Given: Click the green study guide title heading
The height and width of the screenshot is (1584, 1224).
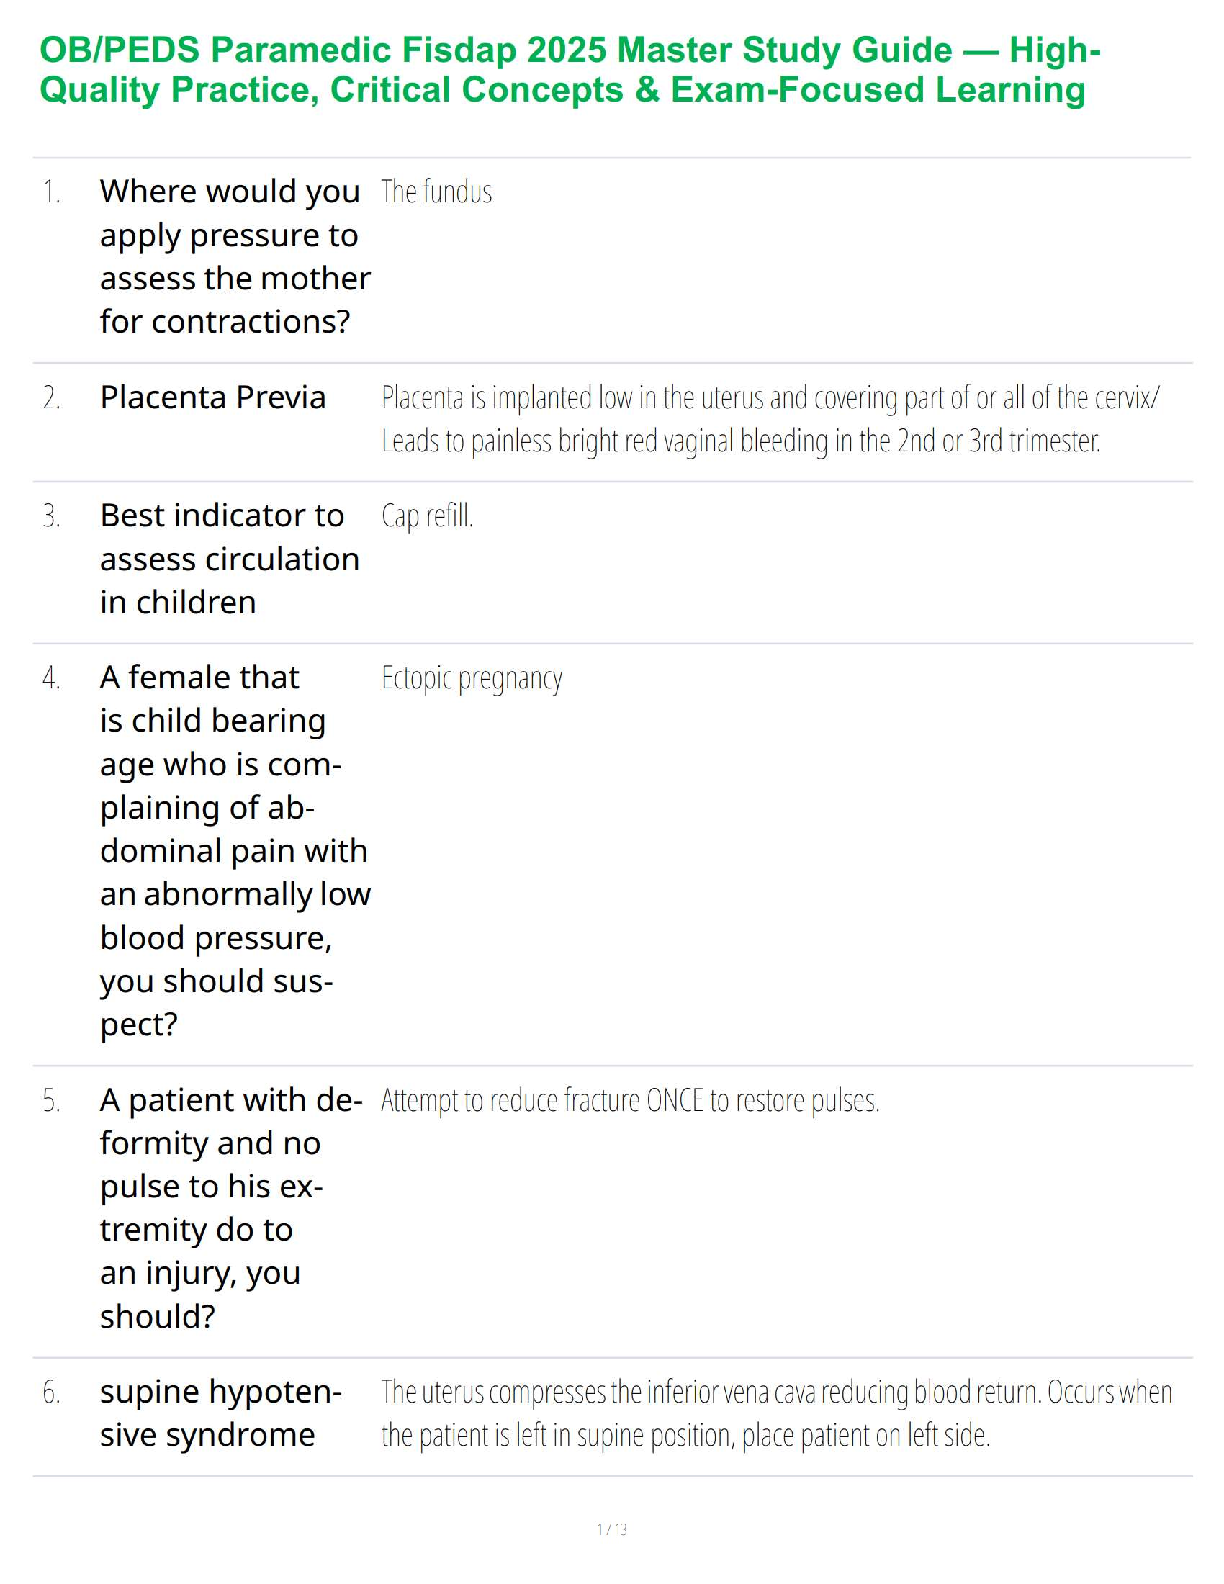Looking at the screenshot, I should [x=570, y=70].
